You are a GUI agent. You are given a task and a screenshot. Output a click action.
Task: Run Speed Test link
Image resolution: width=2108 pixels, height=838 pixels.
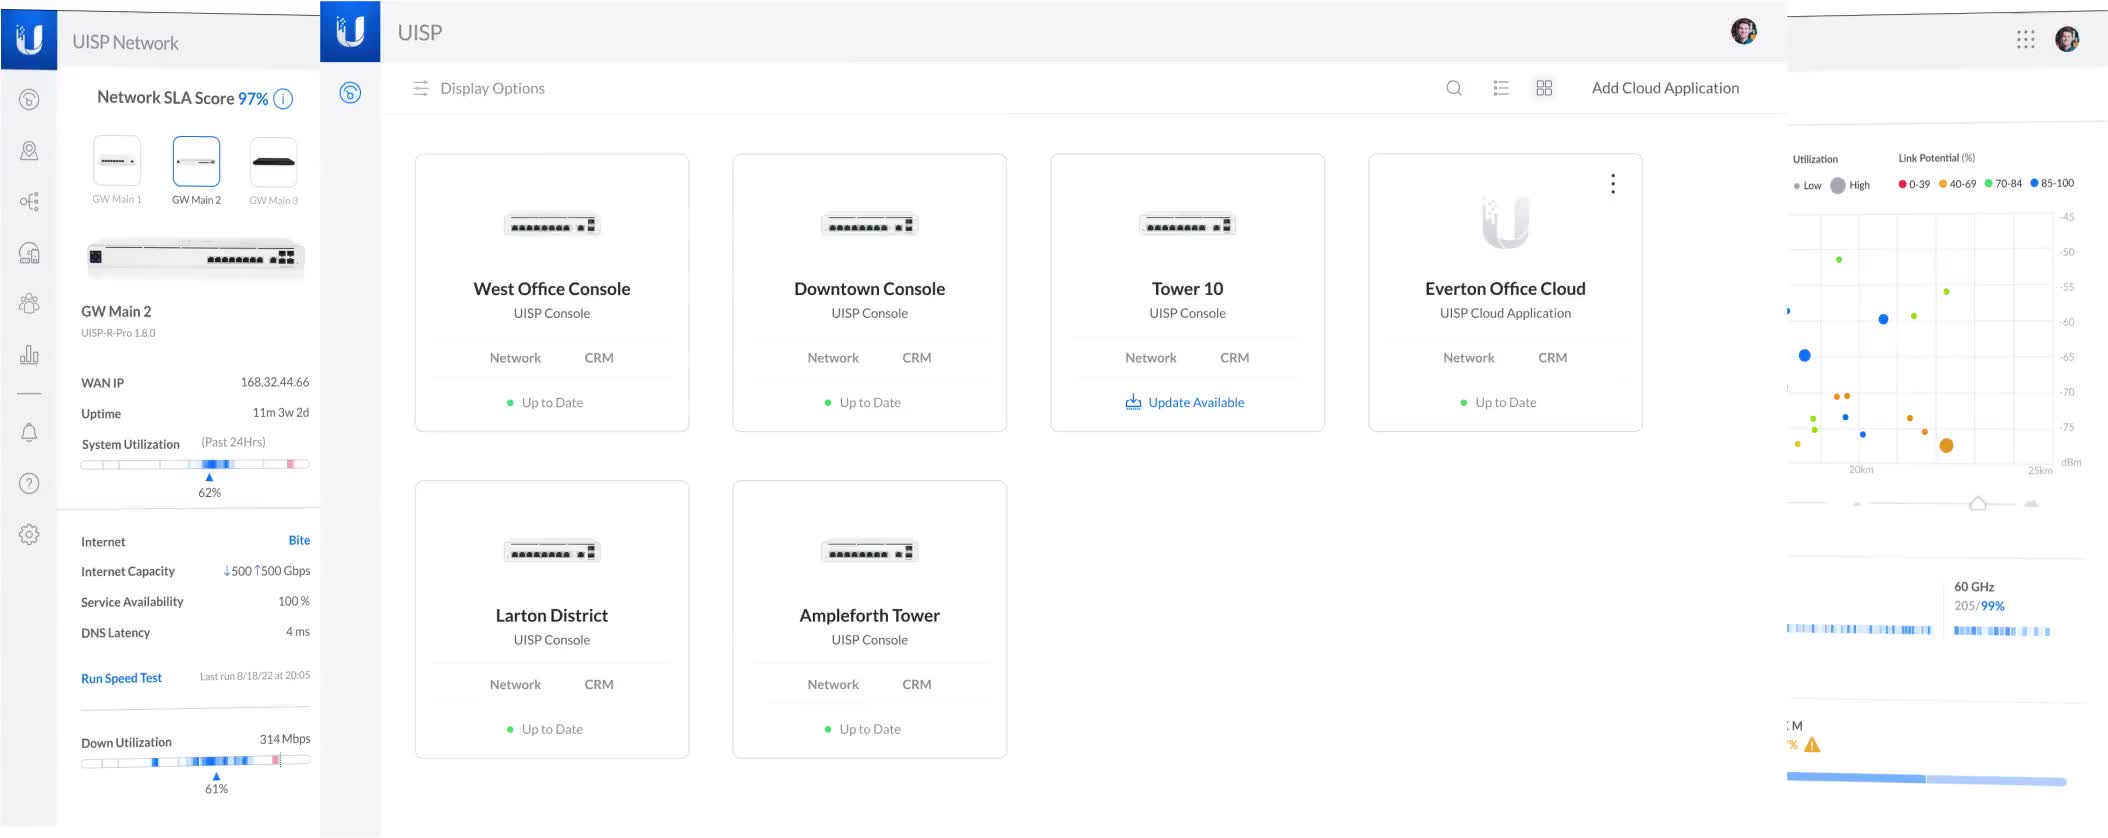[121, 678]
